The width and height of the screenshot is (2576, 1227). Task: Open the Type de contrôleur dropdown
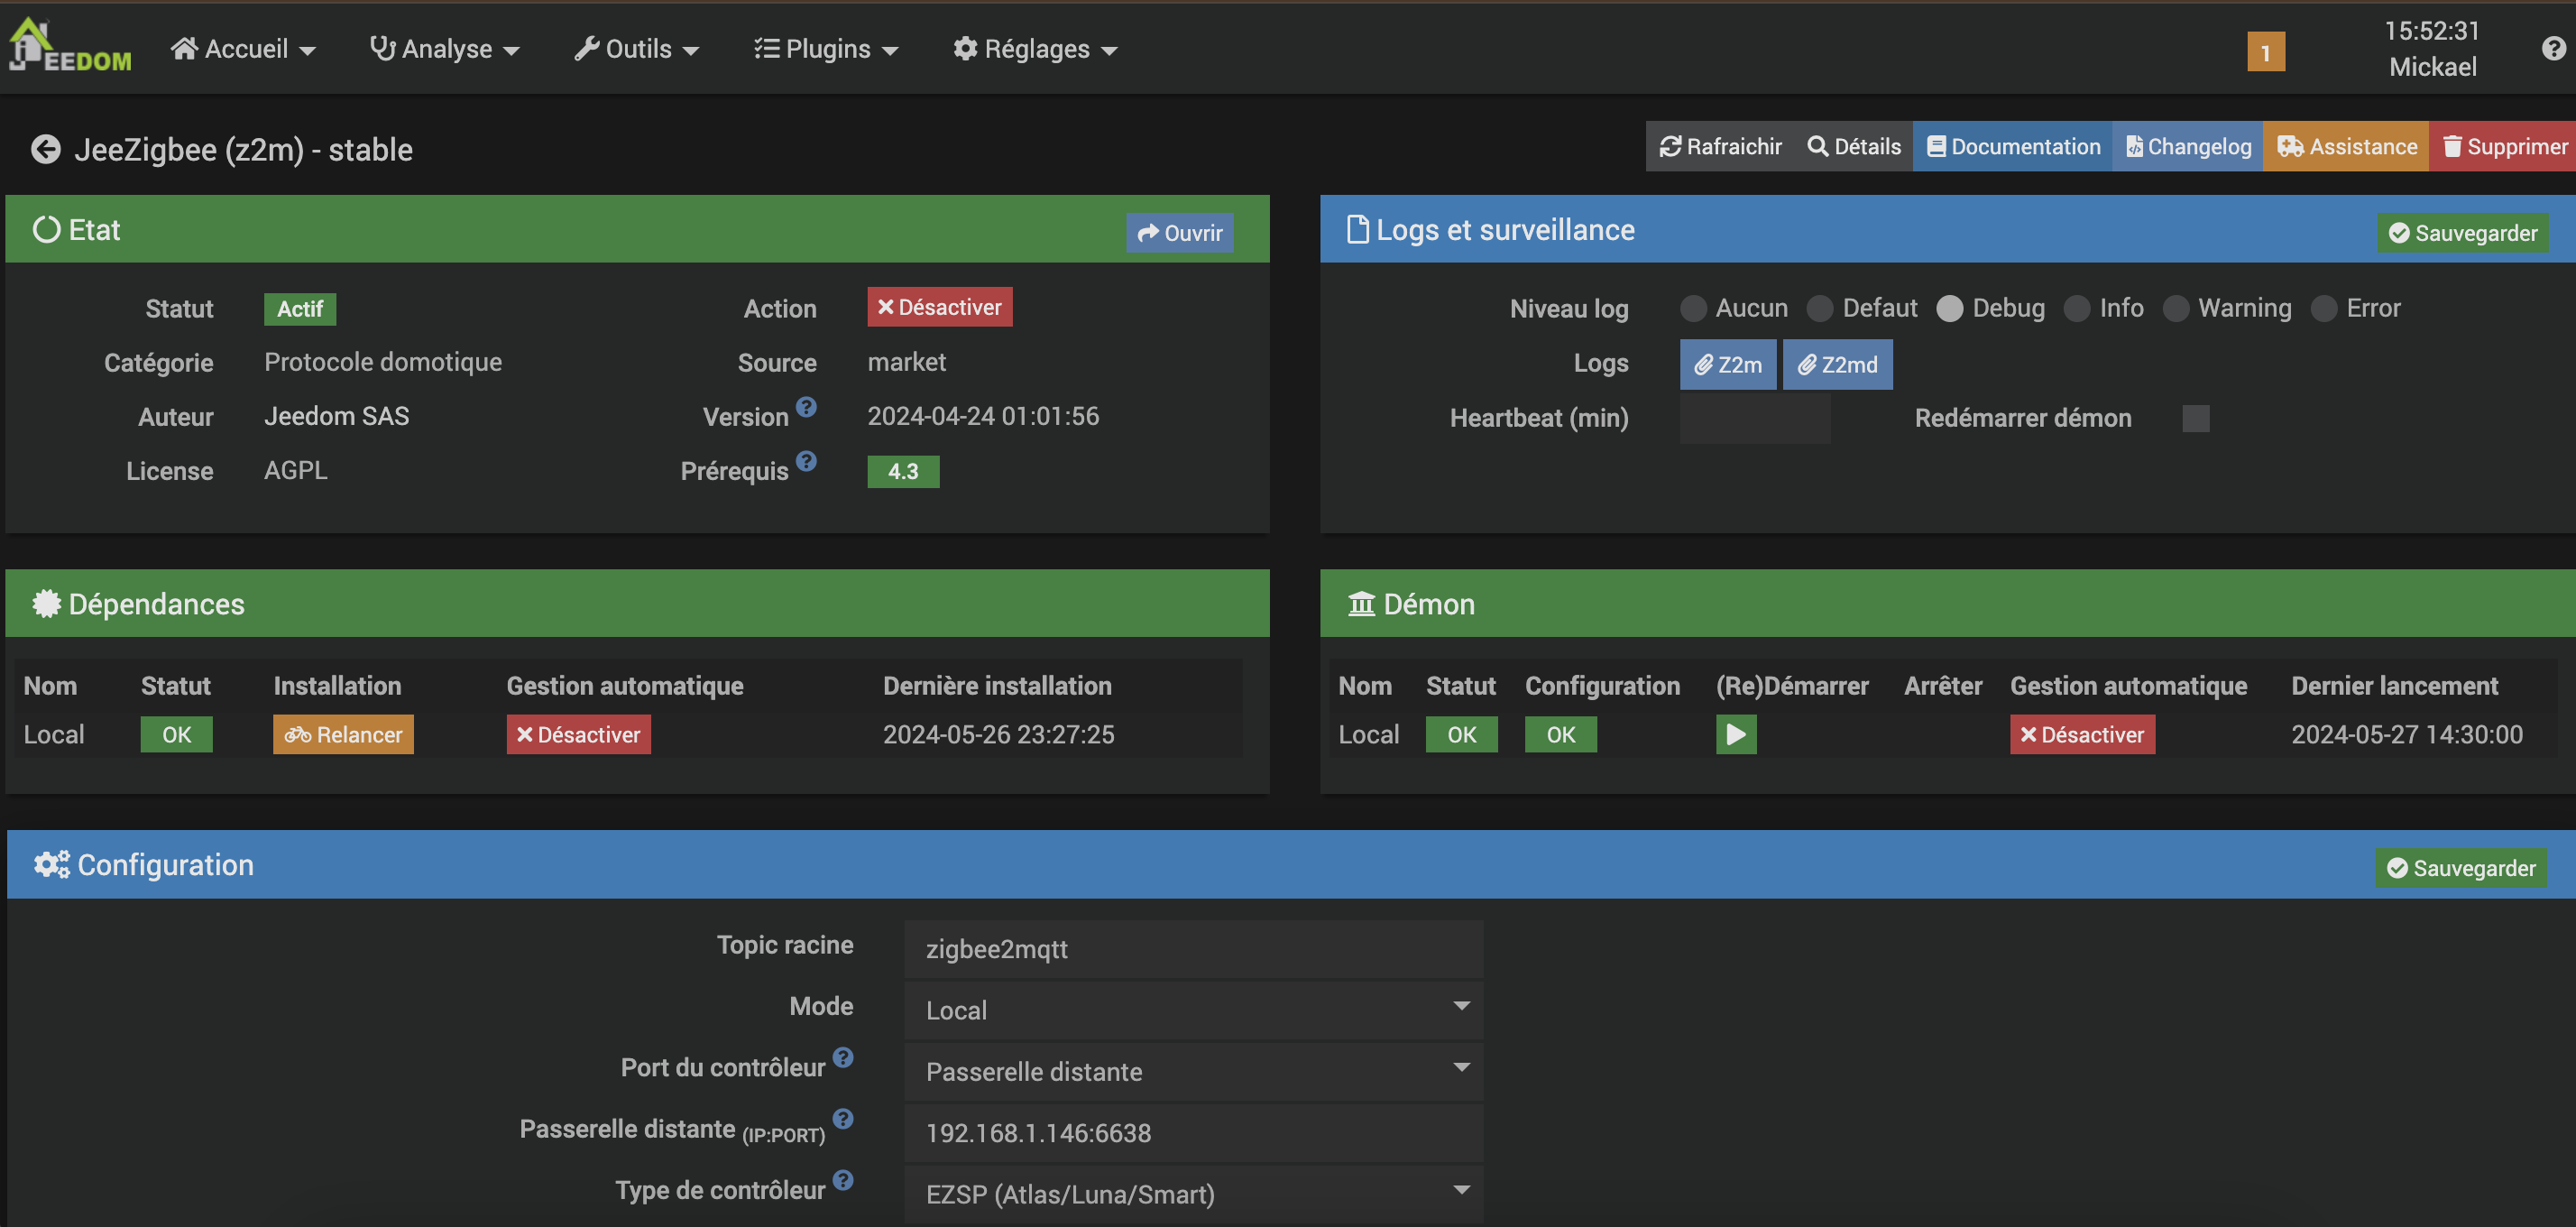[1194, 1194]
